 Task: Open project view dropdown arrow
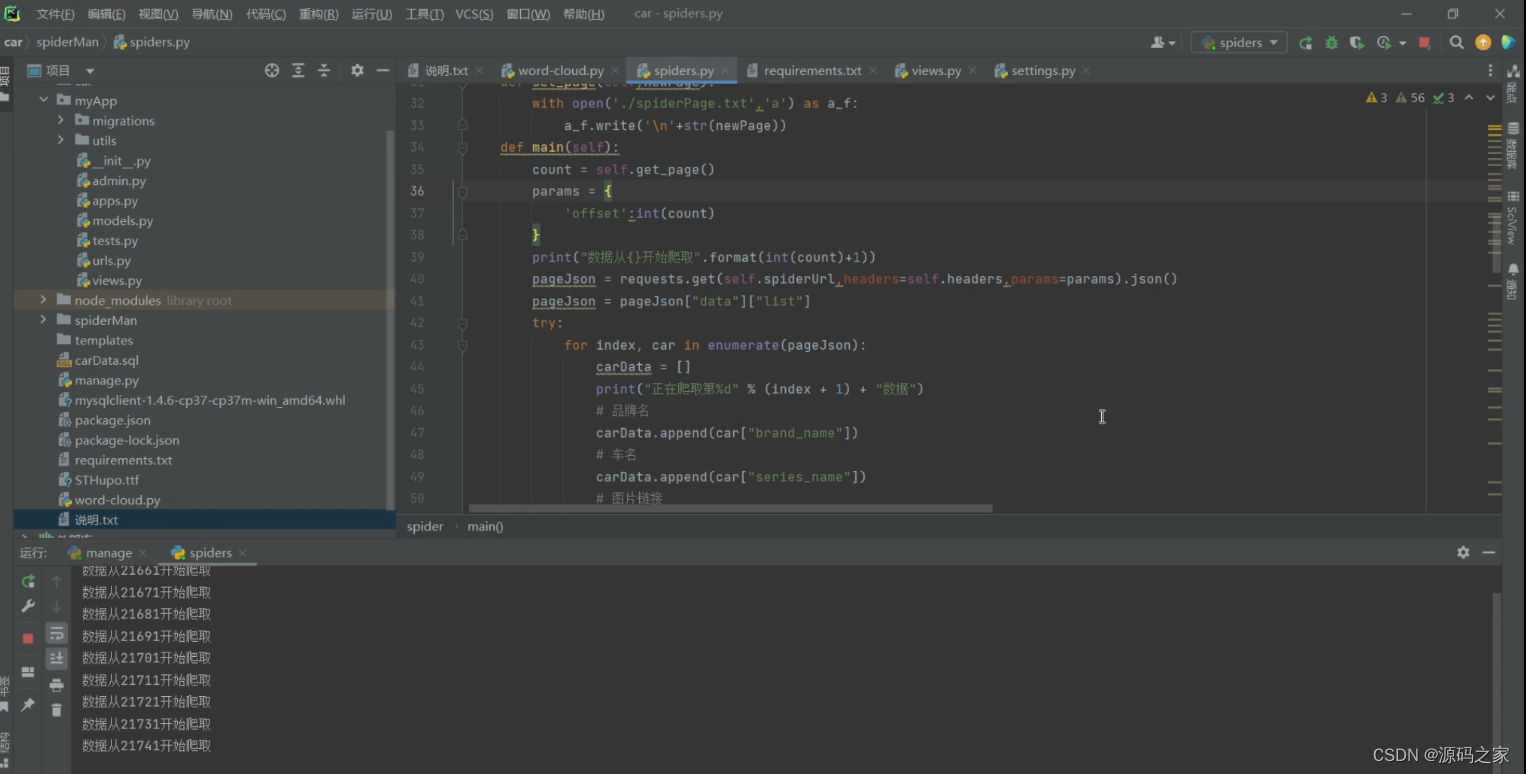point(90,71)
